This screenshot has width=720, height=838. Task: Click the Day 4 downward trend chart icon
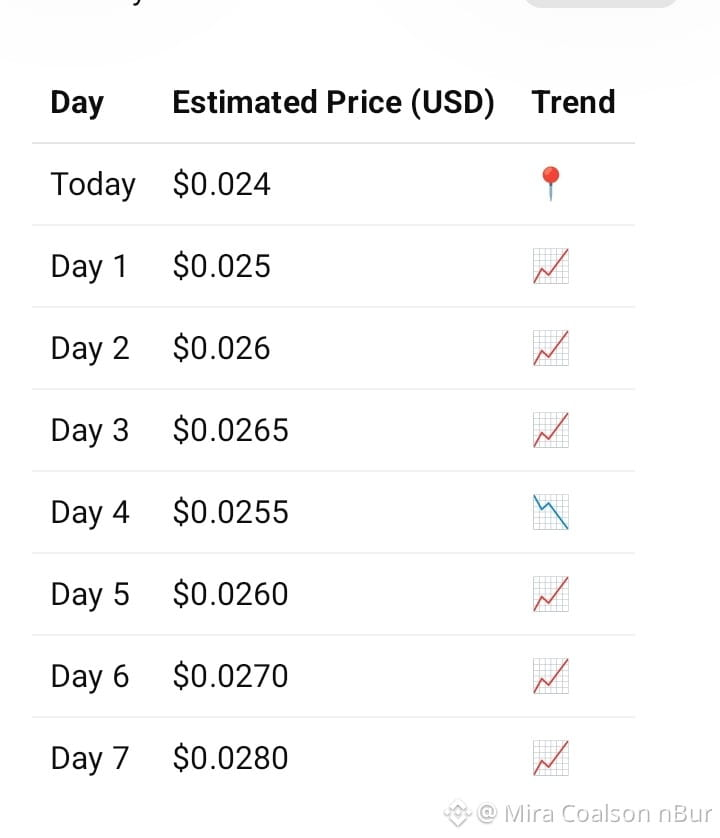[551, 512]
